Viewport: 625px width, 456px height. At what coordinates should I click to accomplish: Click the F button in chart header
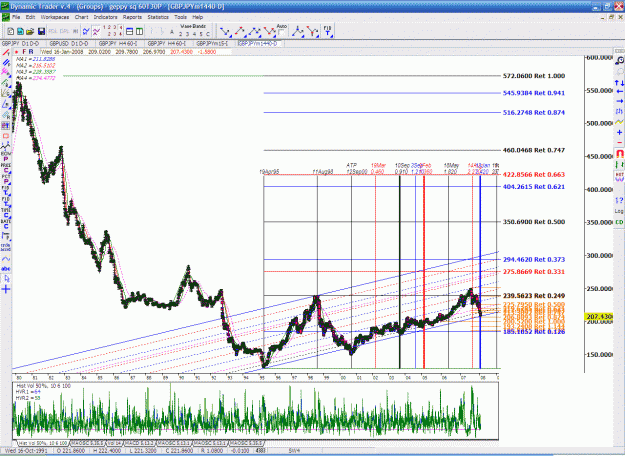click(24, 52)
